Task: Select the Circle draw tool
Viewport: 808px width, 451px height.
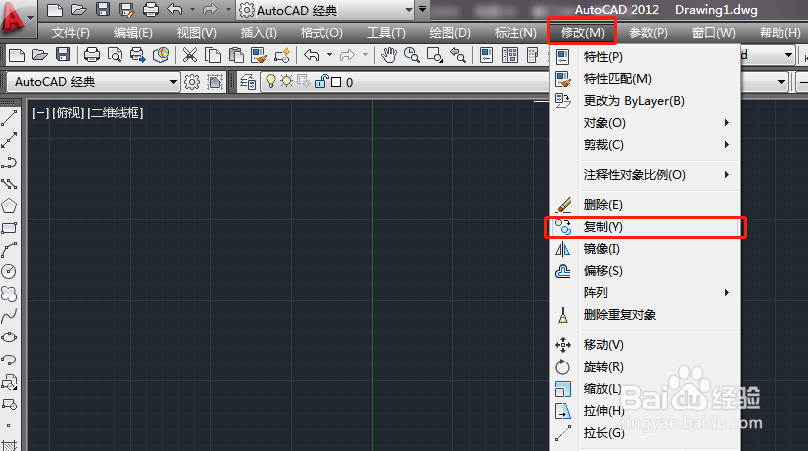Action: coord(9,272)
